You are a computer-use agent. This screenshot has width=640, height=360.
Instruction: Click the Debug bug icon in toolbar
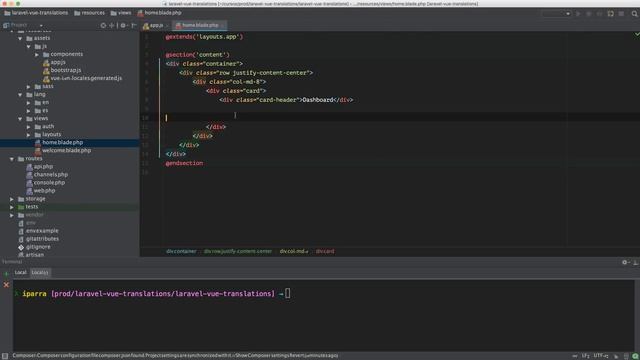pyautogui.click(x=589, y=13)
